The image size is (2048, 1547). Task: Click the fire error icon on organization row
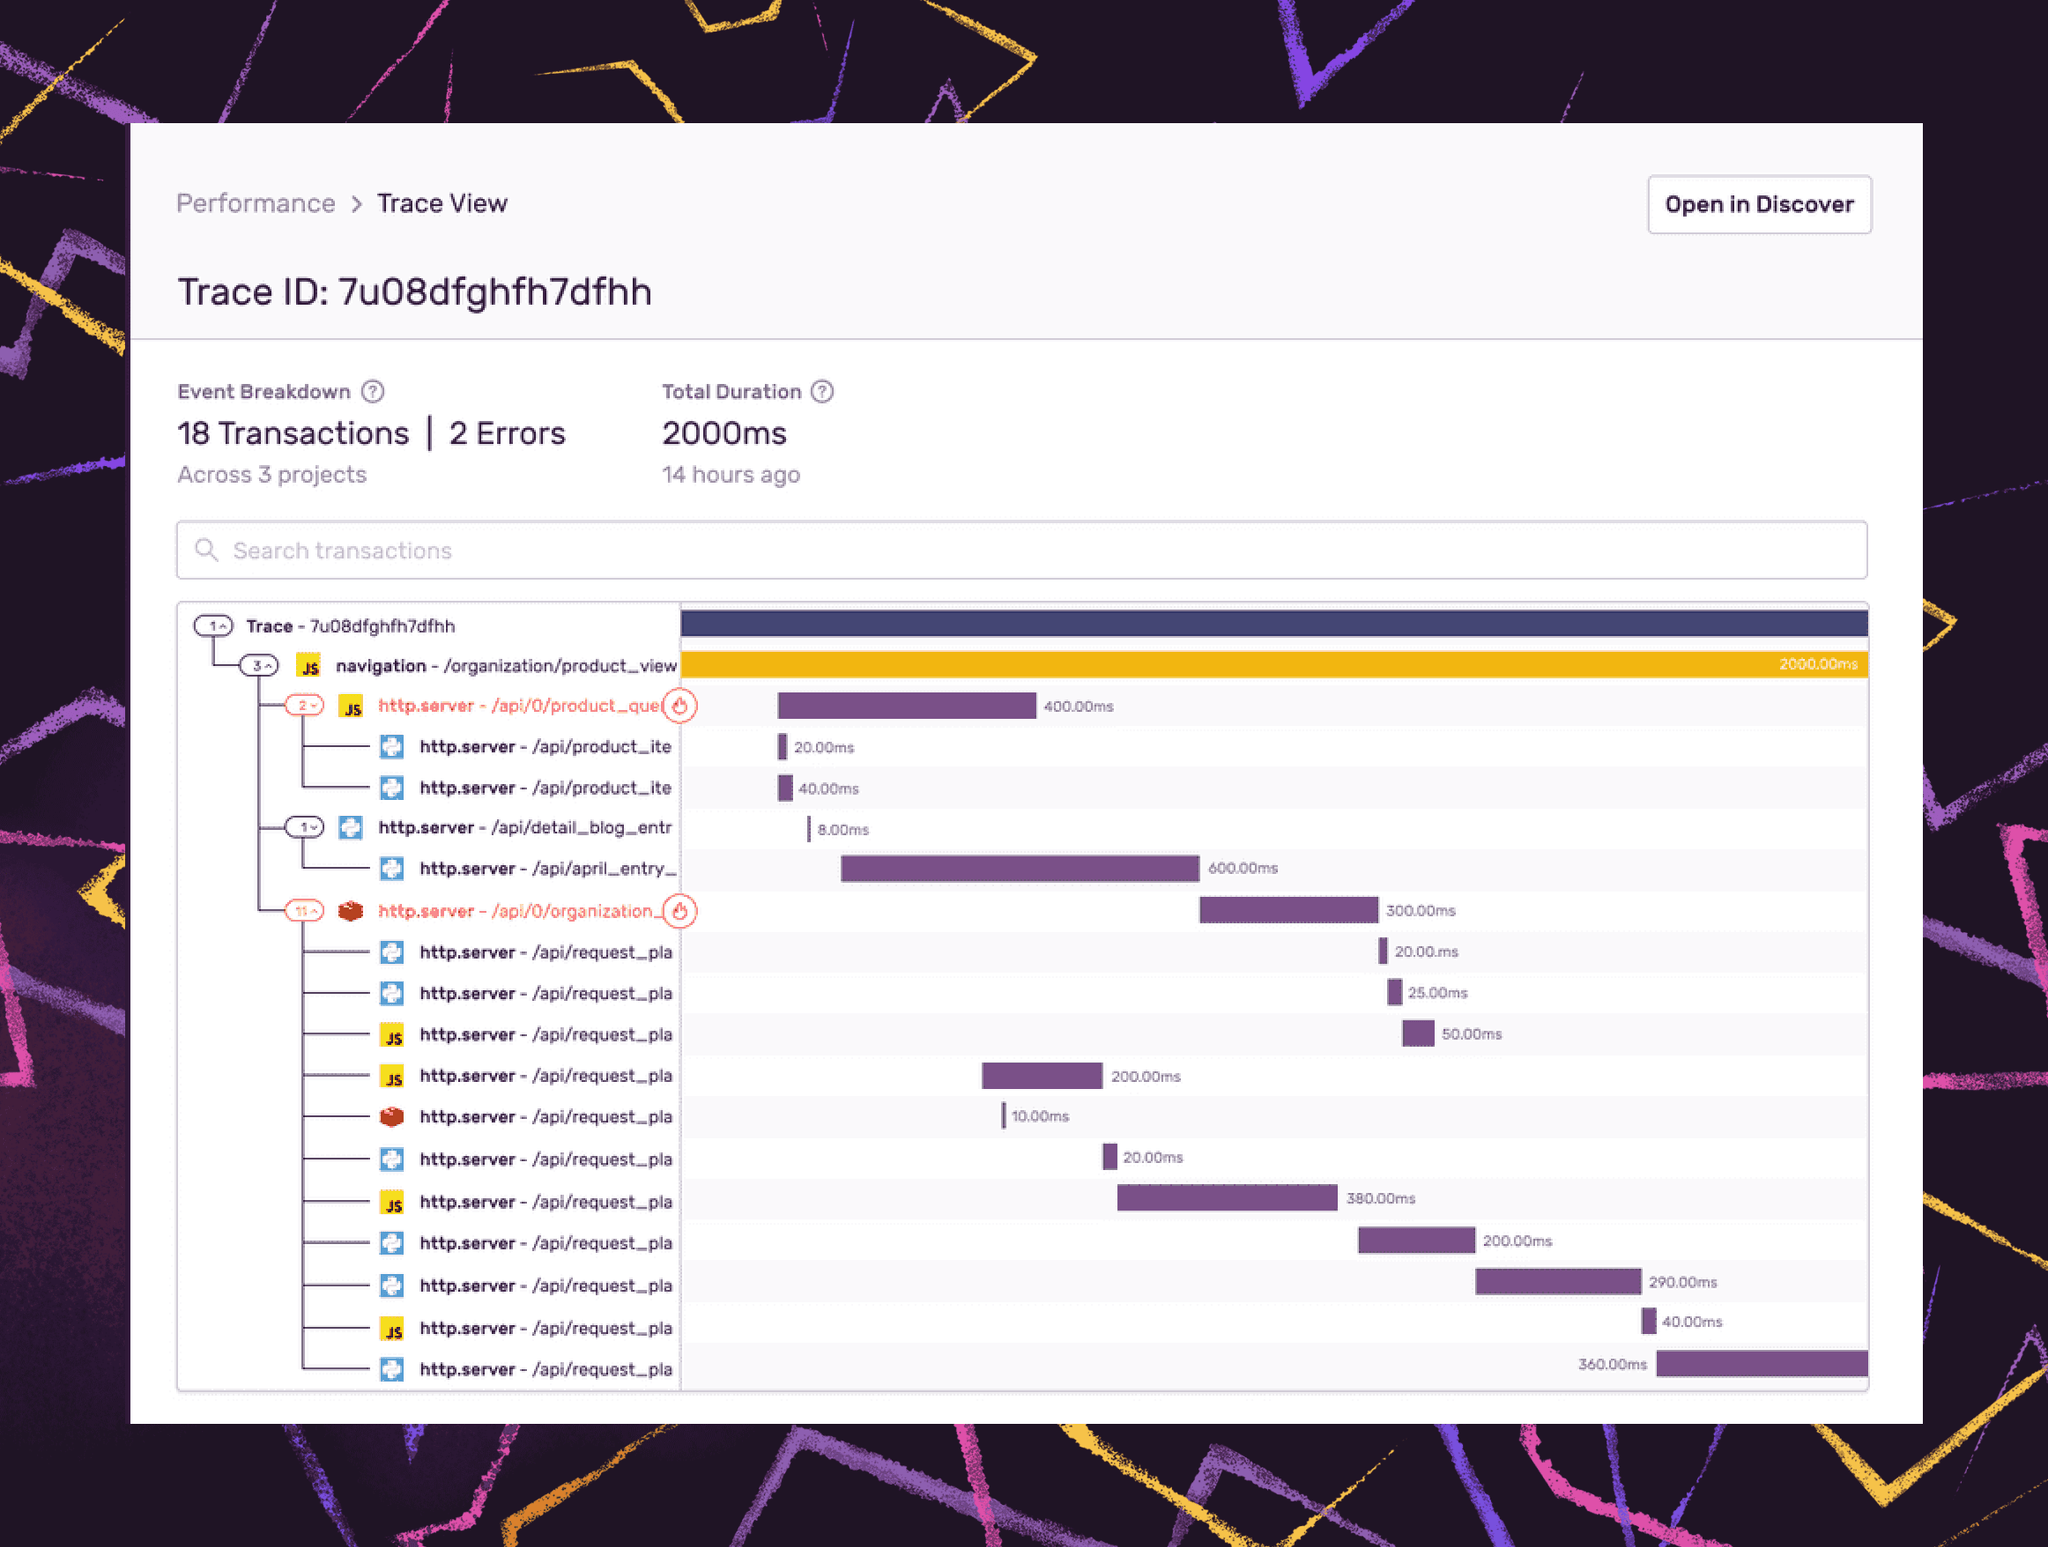680,911
